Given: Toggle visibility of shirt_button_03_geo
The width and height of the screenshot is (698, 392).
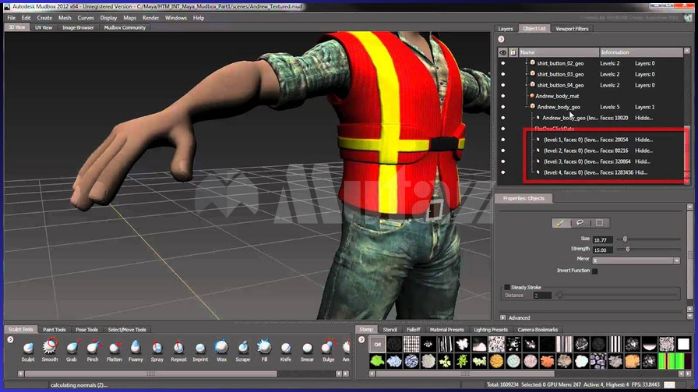Looking at the screenshot, I should pos(503,74).
